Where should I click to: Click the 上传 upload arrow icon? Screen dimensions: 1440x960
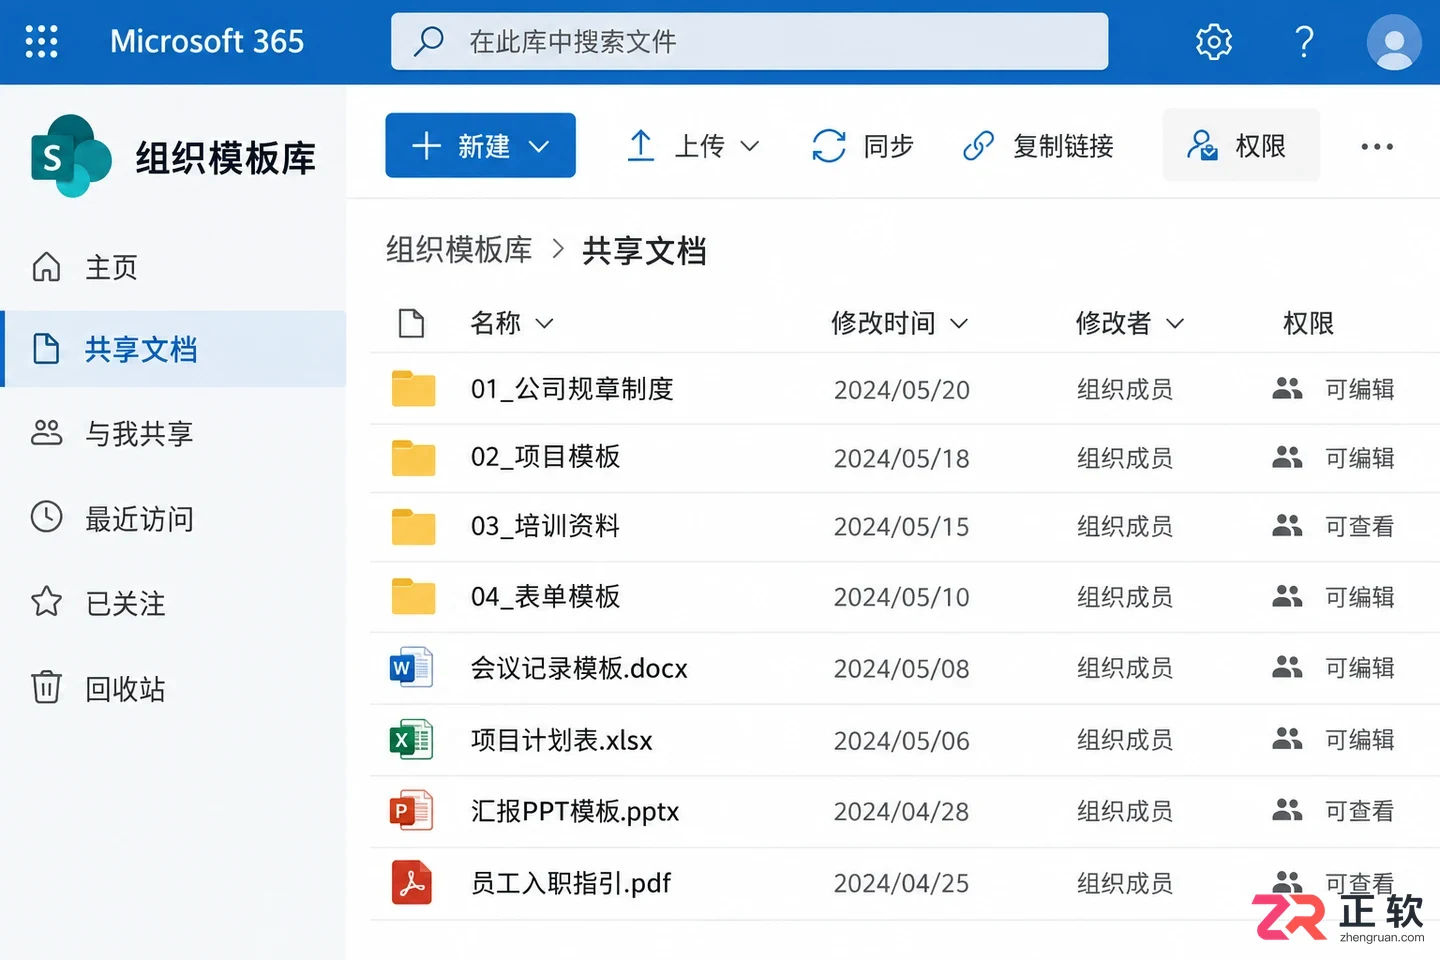641,146
